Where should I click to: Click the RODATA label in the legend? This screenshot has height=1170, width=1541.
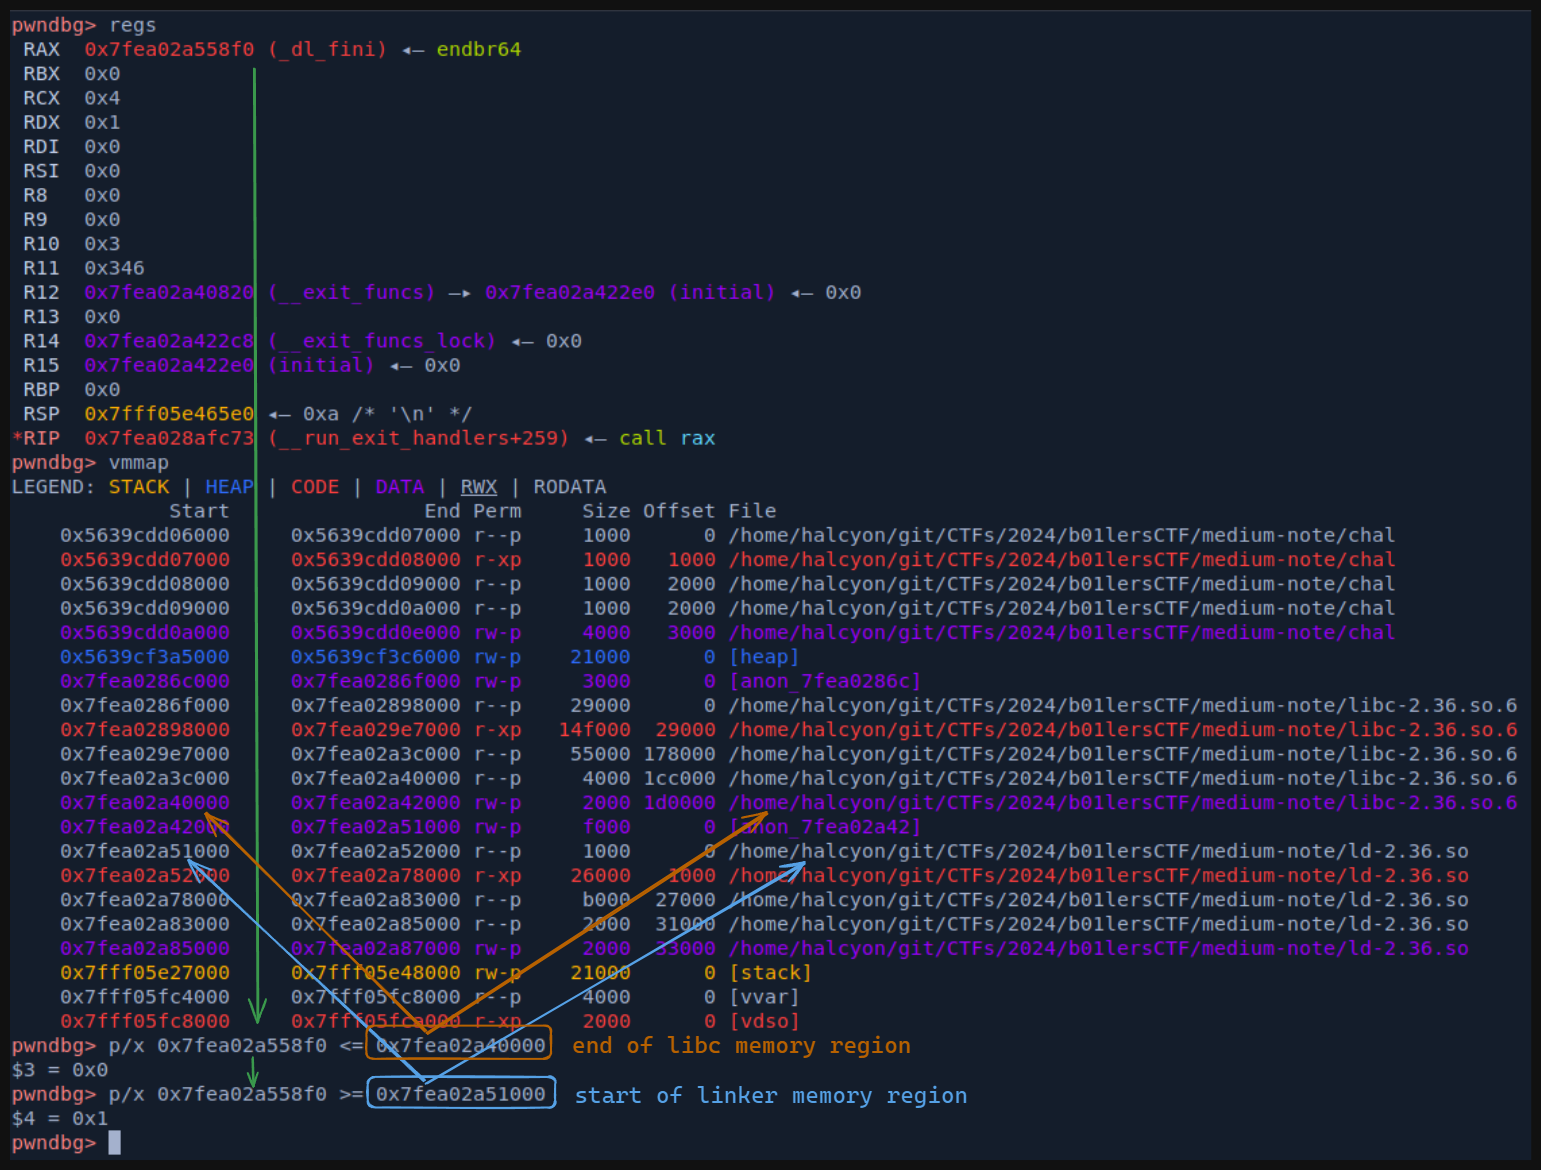click(x=569, y=487)
